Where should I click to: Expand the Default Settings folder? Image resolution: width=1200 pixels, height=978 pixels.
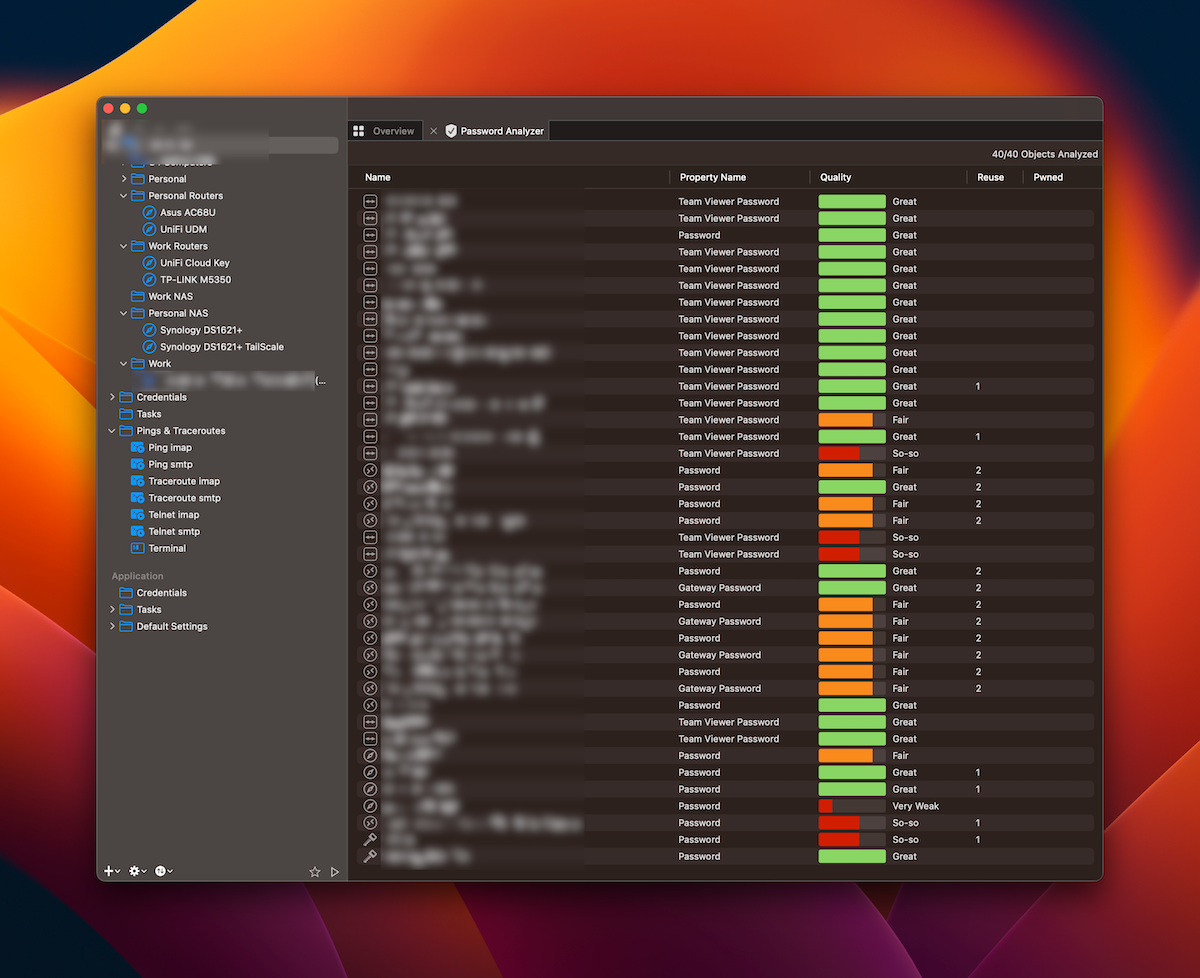(x=112, y=626)
